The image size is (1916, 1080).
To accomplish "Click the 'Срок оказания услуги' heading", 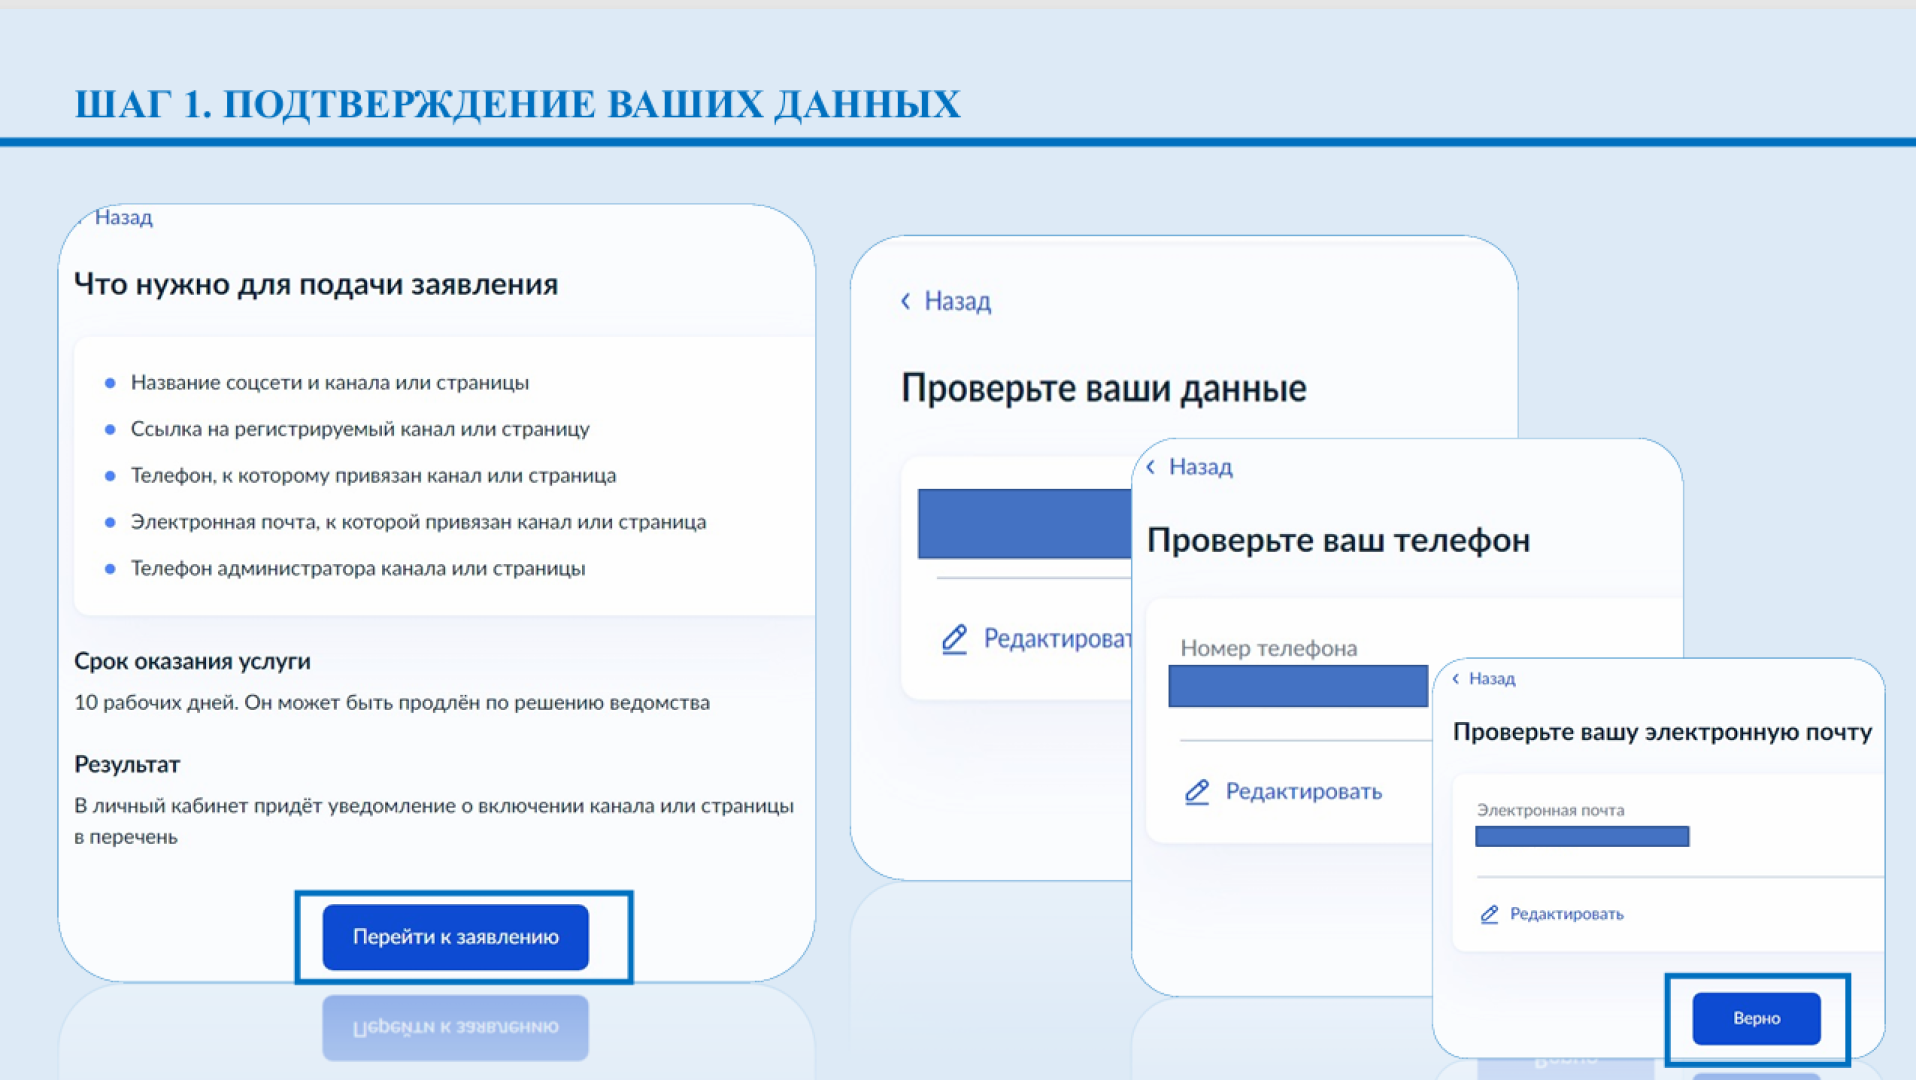I will (192, 661).
